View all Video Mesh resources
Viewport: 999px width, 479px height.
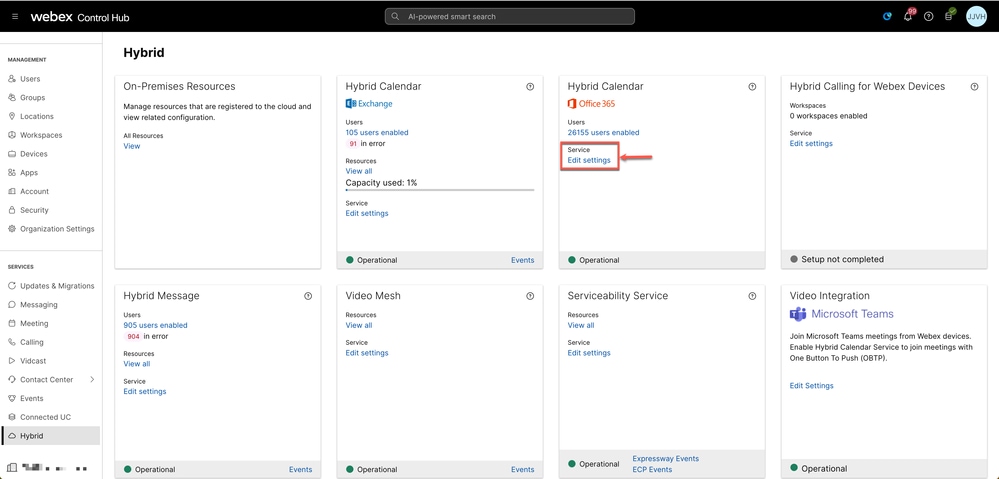coord(359,325)
